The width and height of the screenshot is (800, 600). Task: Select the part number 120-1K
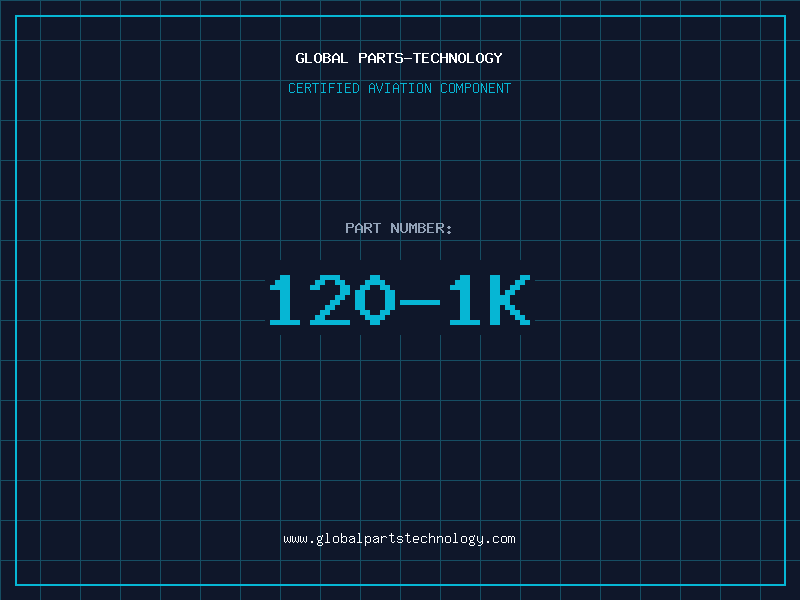pos(400,300)
